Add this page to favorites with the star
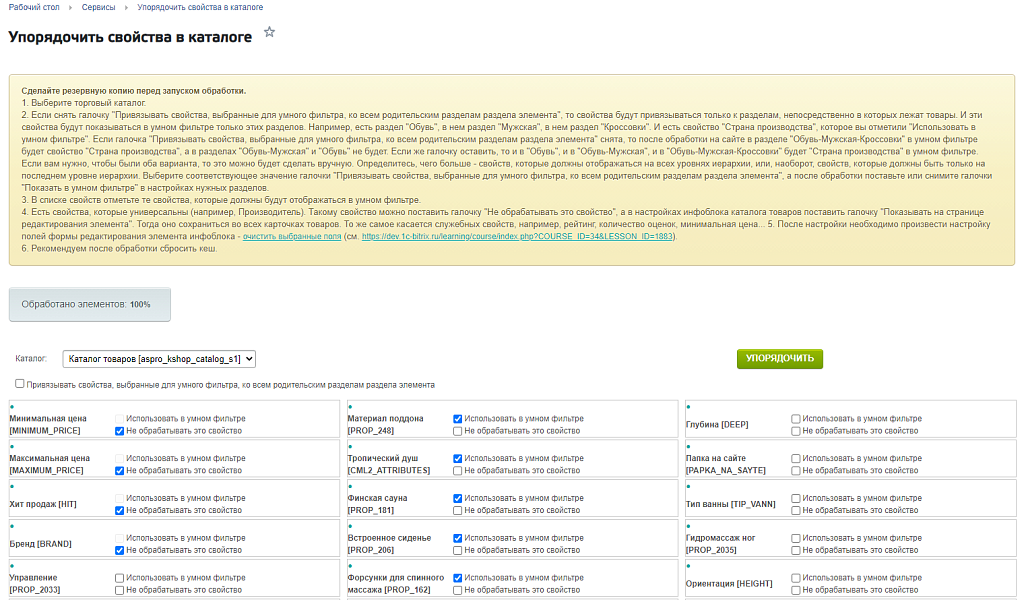 coord(269,33)
